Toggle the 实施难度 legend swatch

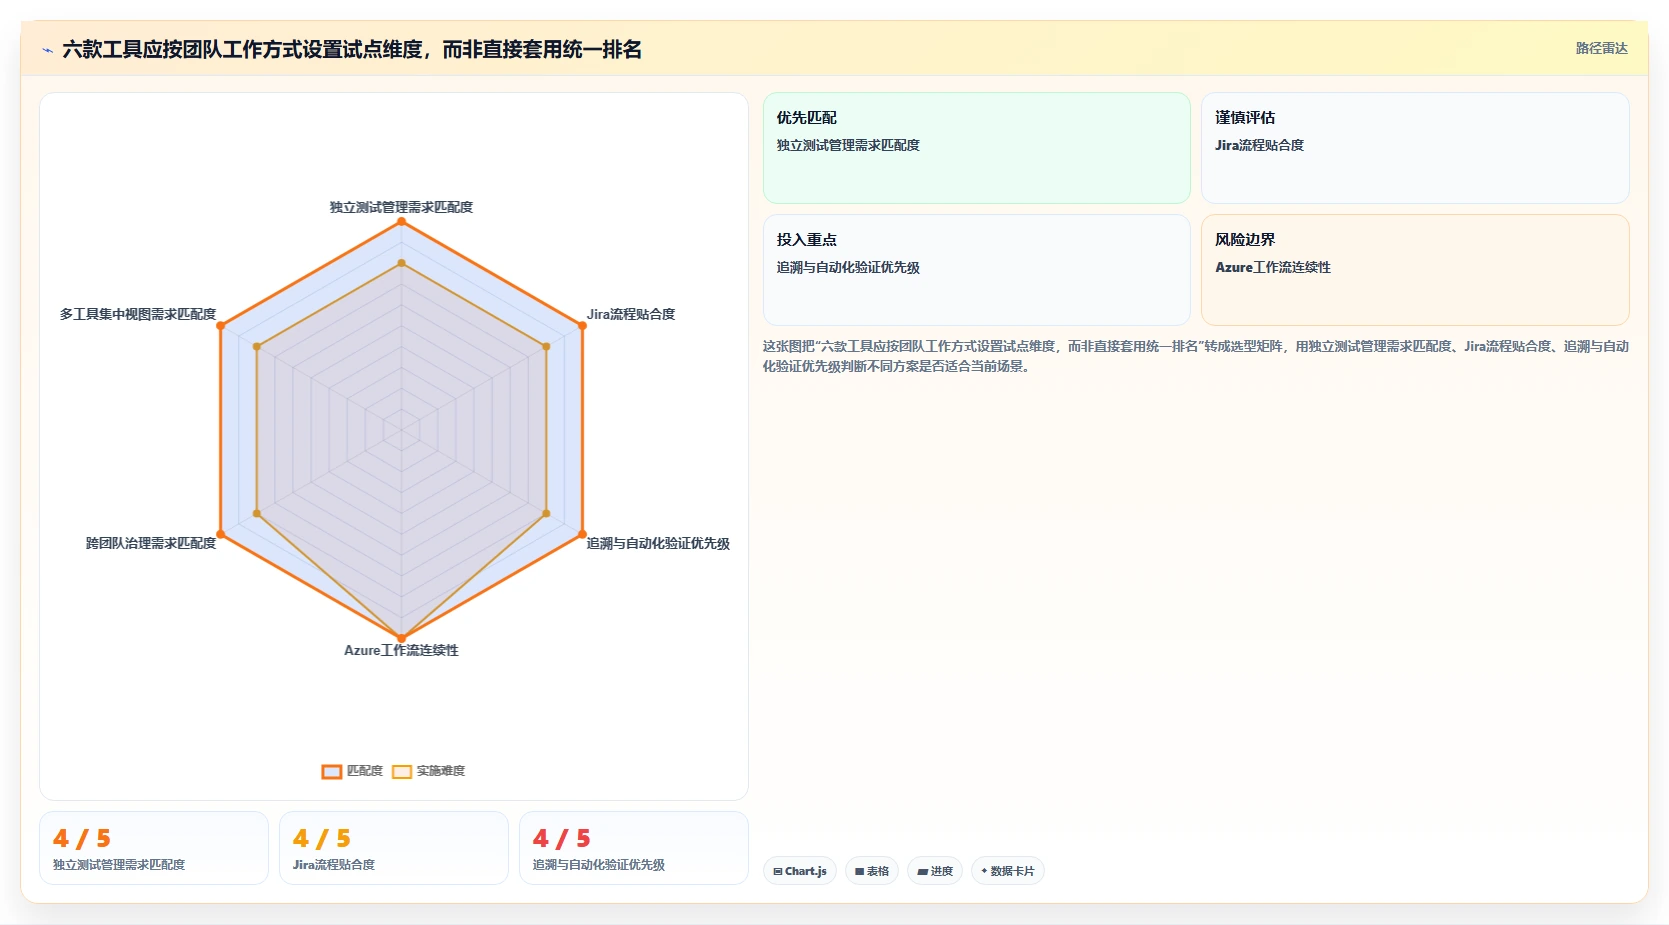402,771
